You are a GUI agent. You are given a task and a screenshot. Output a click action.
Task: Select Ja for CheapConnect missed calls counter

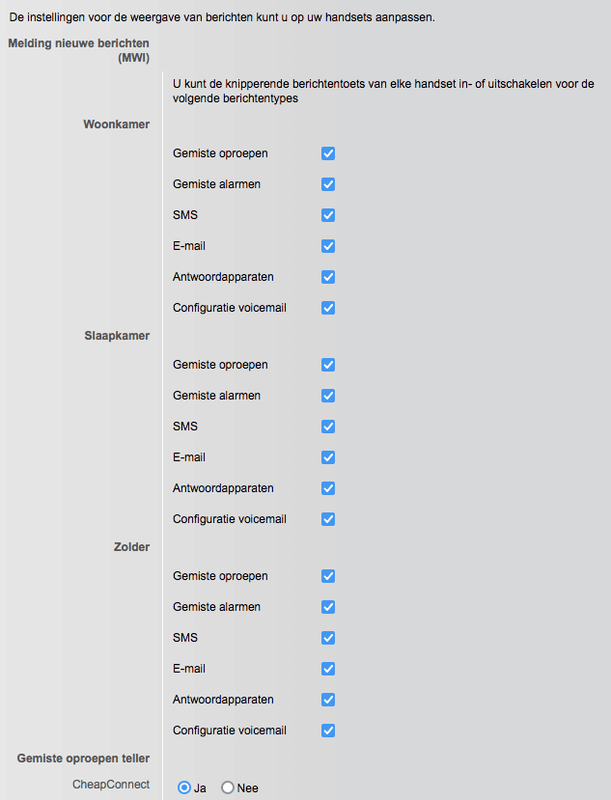click(184, 788)
